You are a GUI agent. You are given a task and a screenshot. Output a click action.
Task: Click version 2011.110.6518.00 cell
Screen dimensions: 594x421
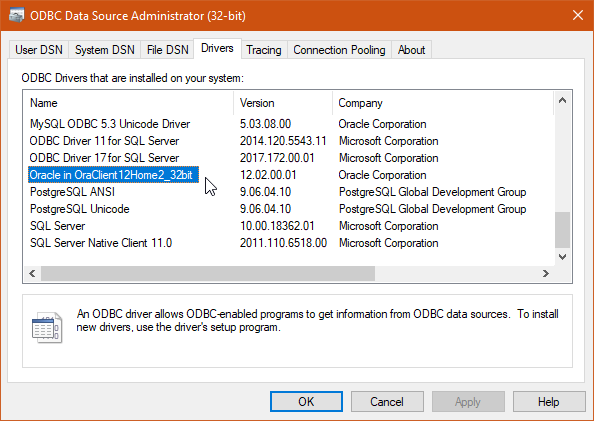(283, 243)
